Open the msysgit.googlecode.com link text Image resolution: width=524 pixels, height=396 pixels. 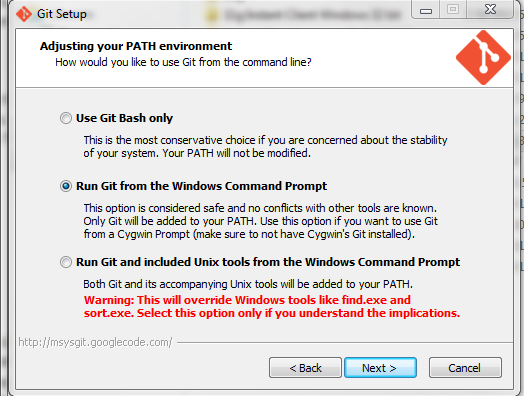(95, 342)
